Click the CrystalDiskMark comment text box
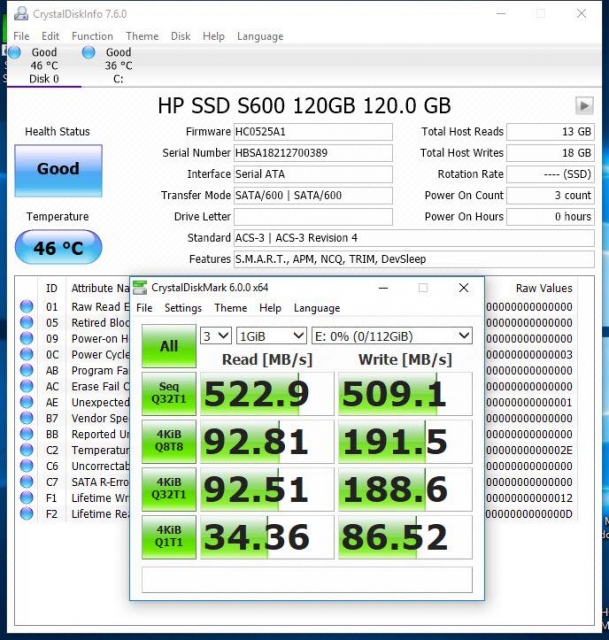 click(307, 579)
